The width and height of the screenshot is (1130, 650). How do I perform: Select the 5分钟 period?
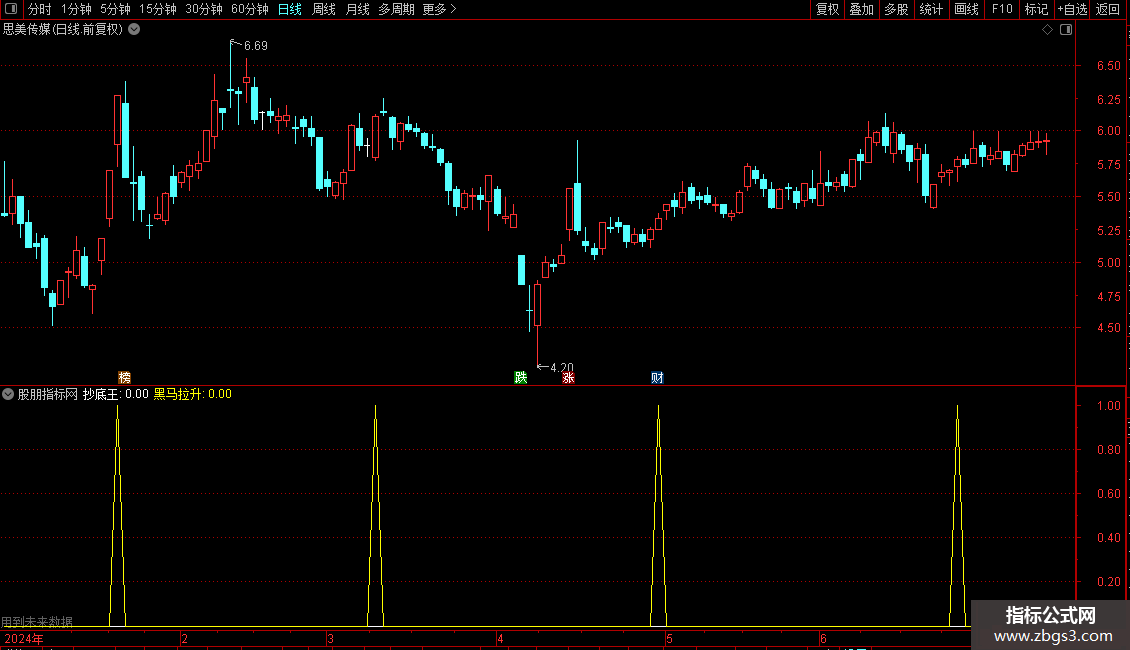(115, 9)
